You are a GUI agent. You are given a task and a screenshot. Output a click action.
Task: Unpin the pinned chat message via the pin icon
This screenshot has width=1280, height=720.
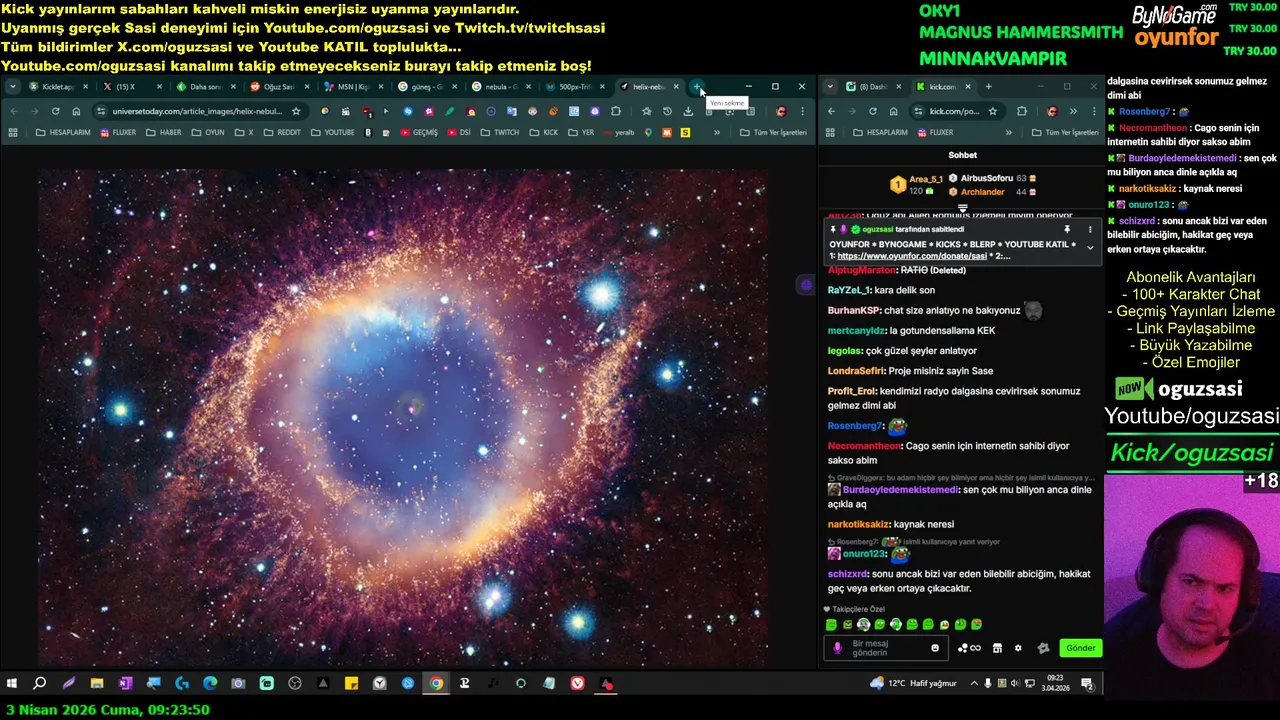(x=1067, y=229)
